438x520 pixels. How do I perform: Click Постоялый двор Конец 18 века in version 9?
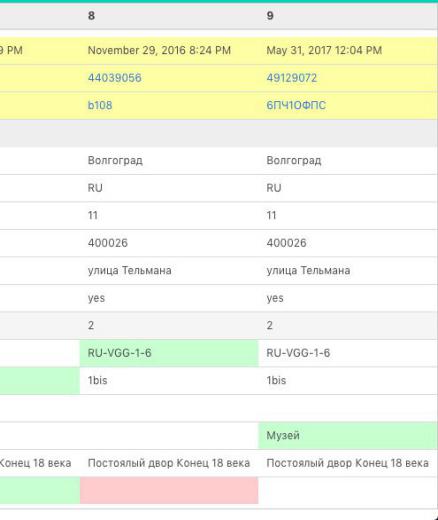(x=347, y=463)
